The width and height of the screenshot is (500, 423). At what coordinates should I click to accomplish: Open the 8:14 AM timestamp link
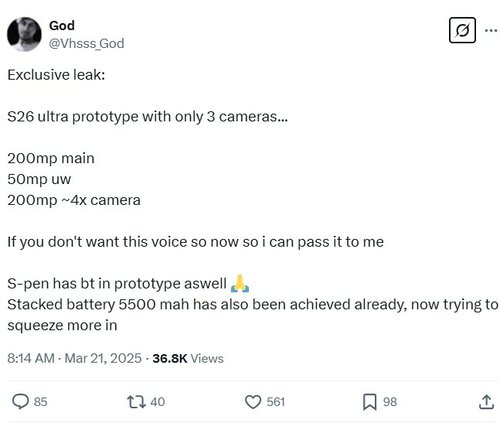pos(31,358)
